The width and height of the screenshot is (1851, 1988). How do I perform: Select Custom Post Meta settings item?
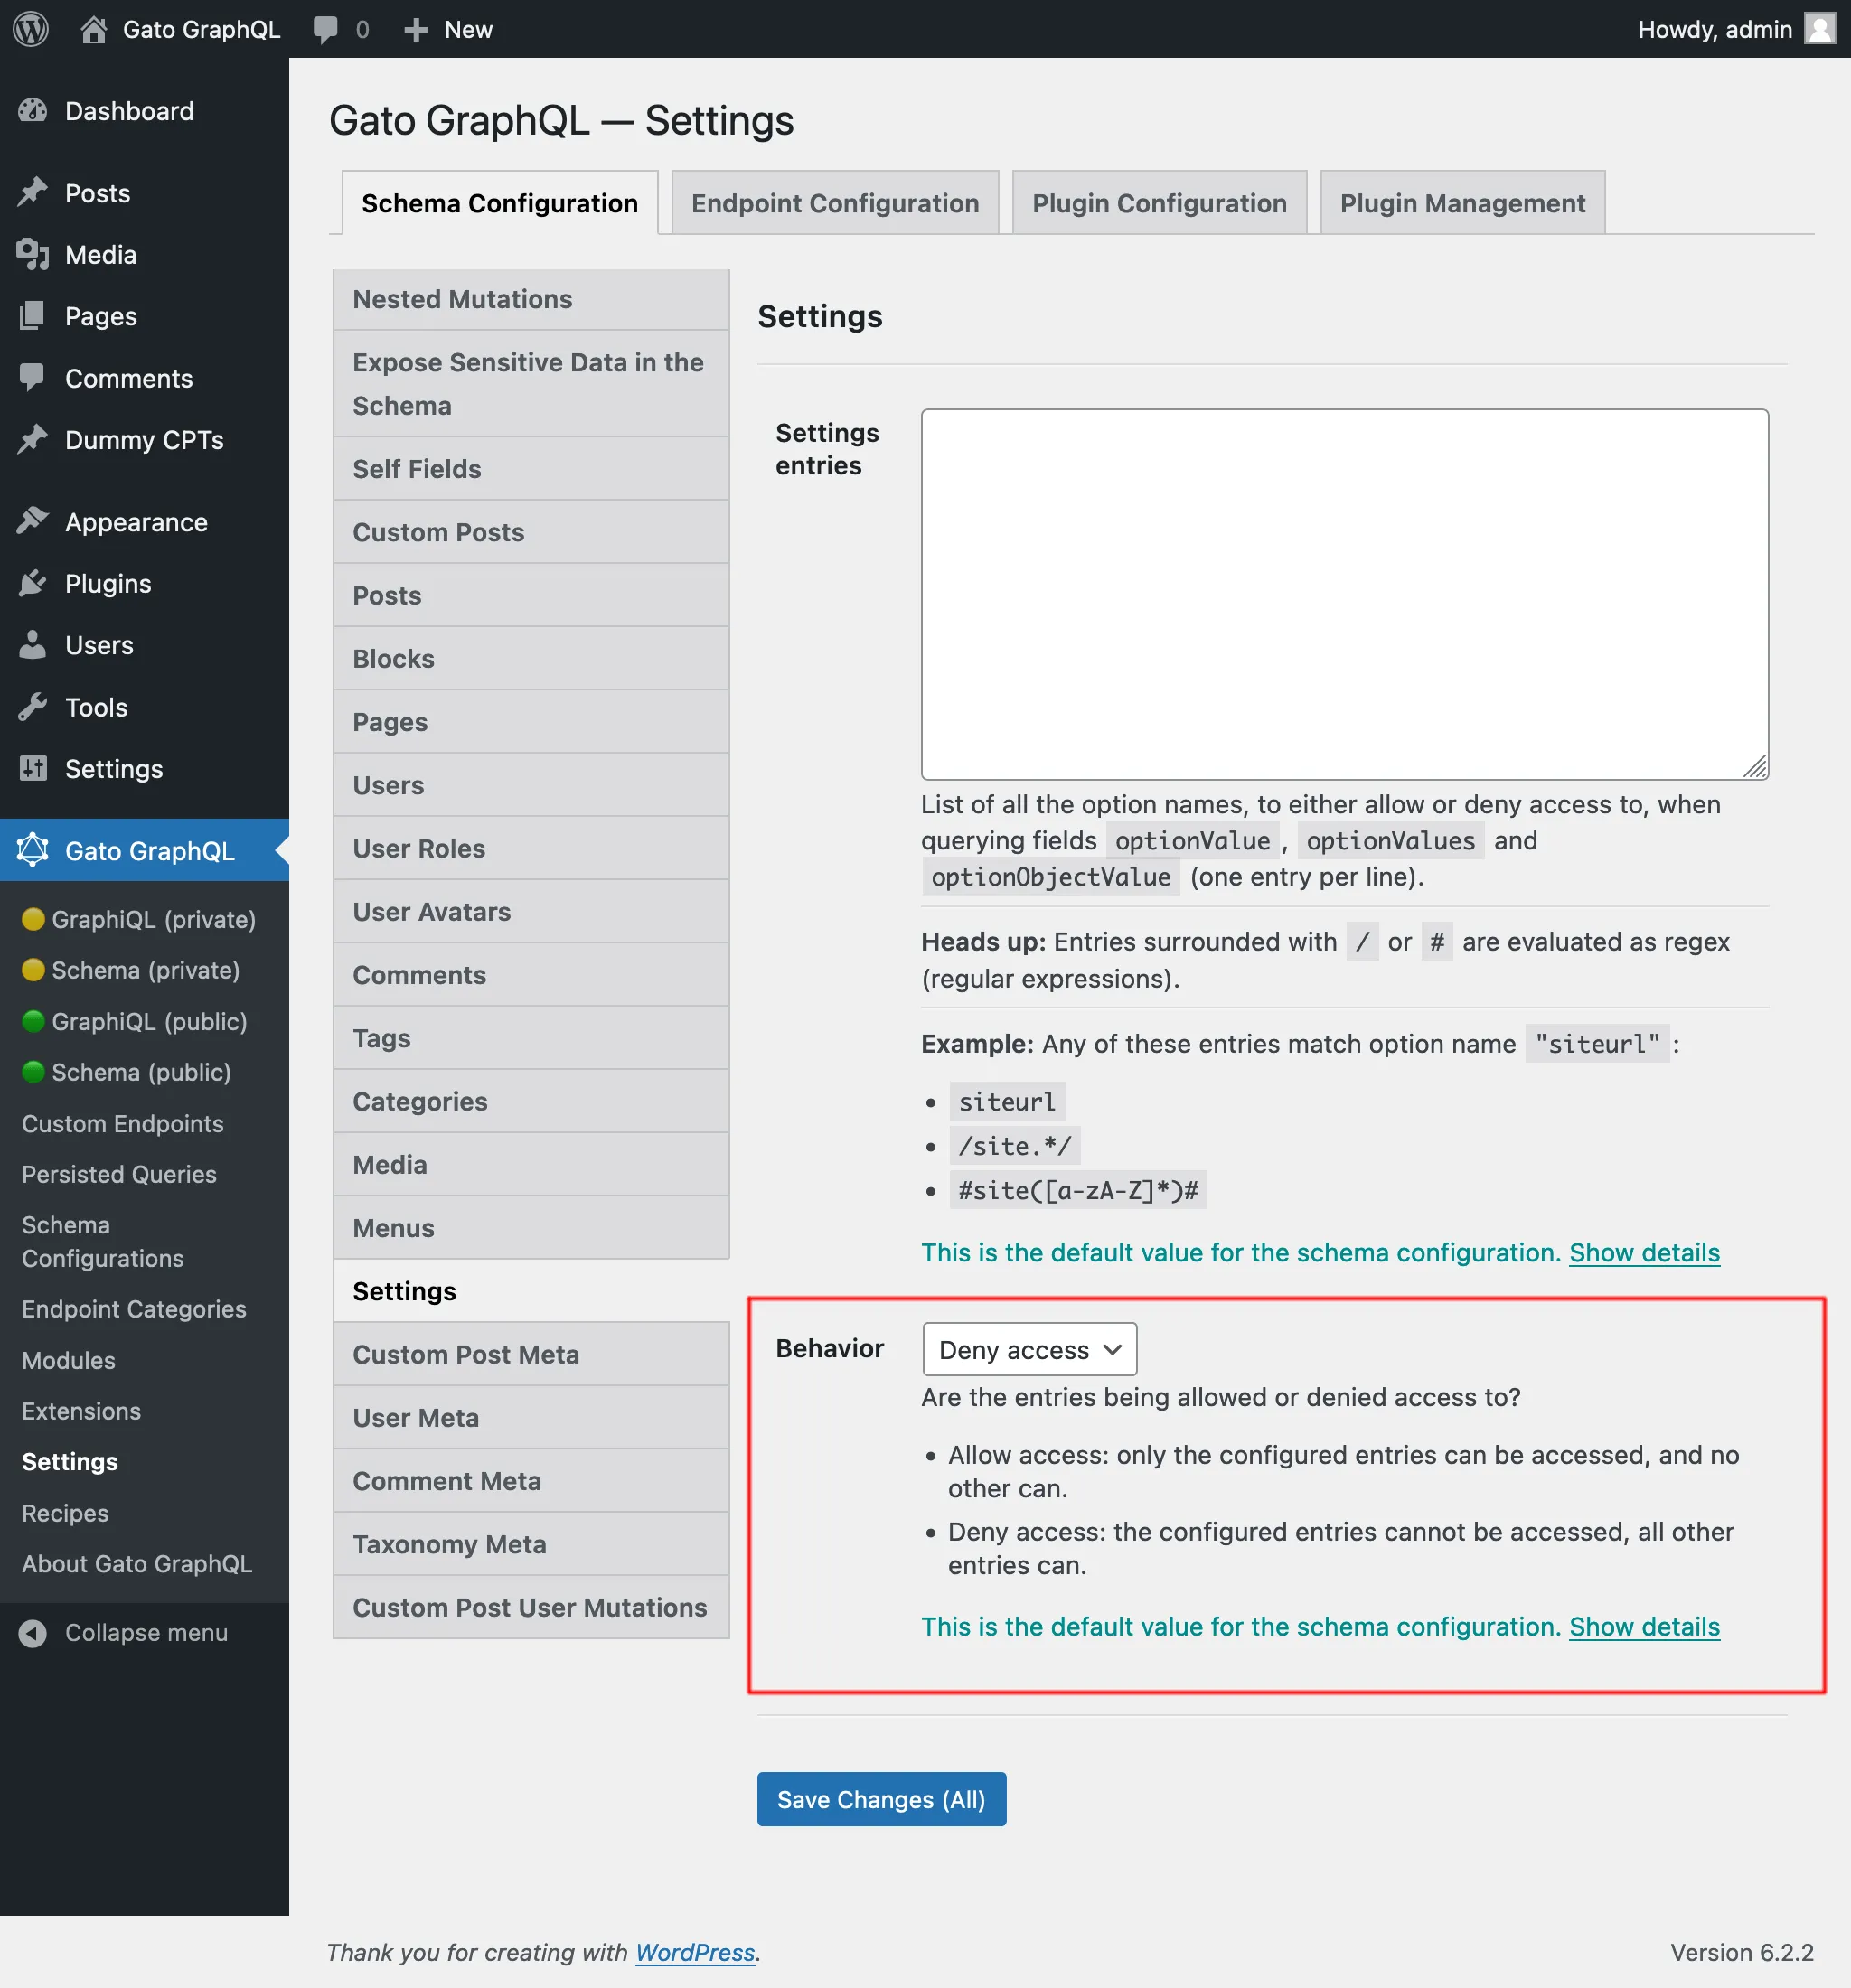click(x=466, y=1353)
